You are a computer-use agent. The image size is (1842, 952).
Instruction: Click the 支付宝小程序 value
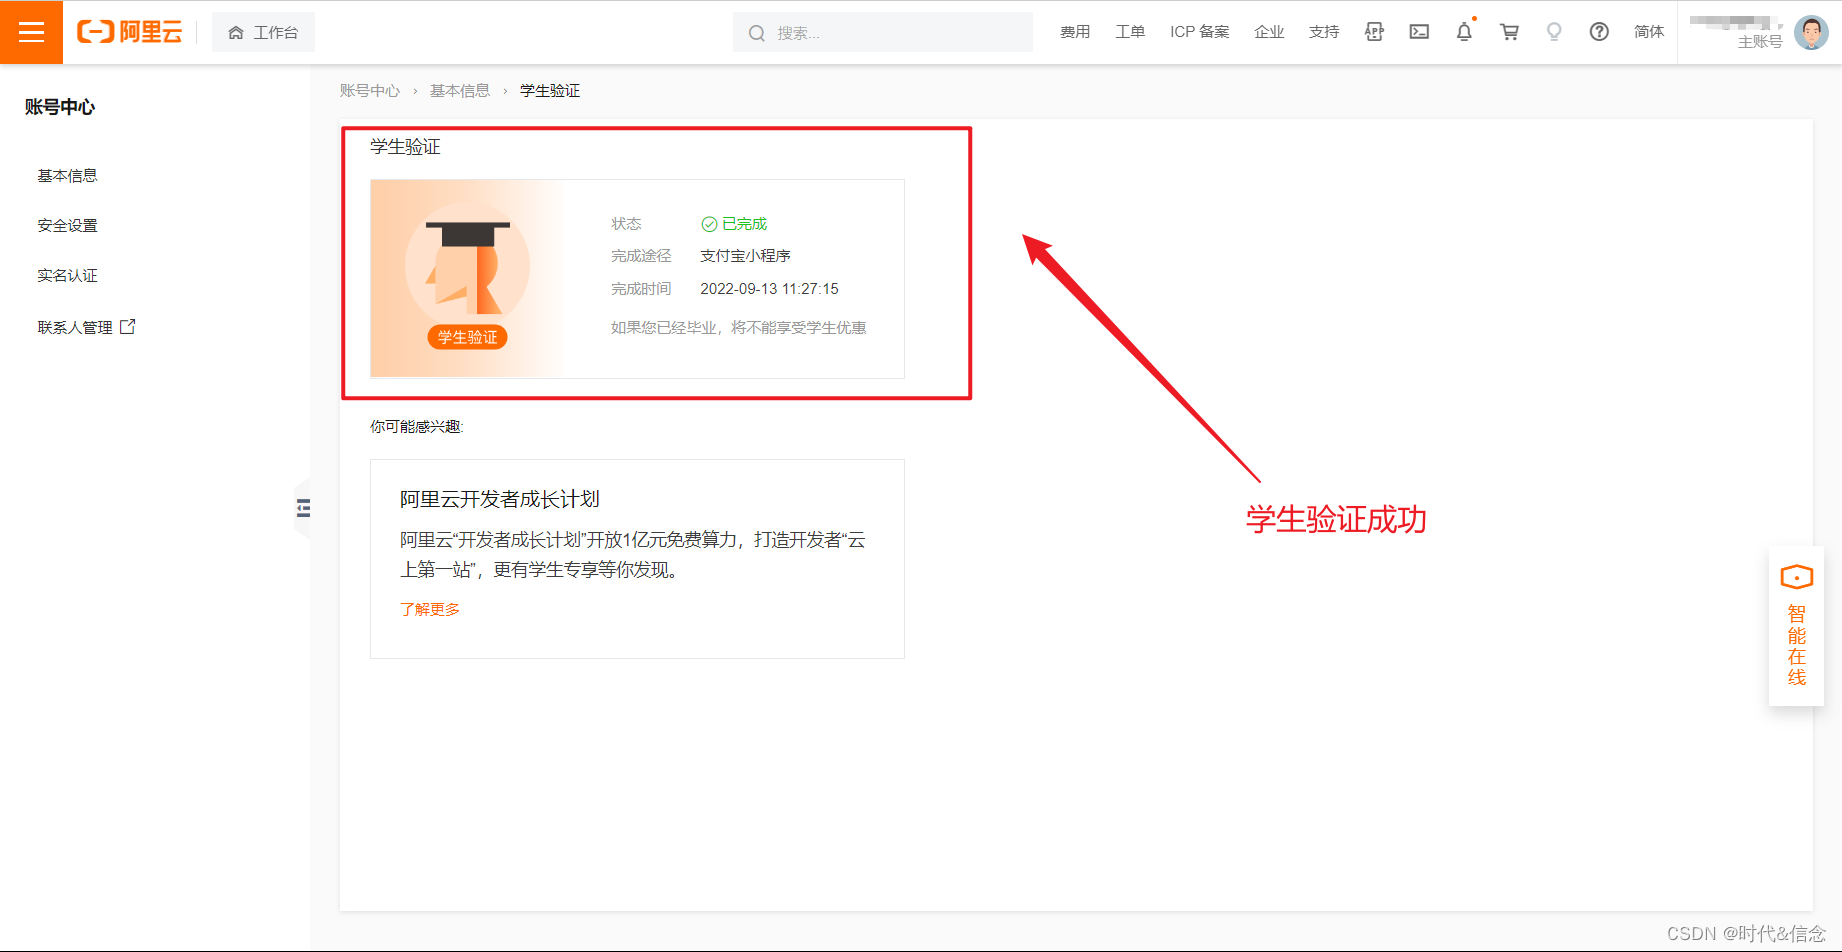745,256
